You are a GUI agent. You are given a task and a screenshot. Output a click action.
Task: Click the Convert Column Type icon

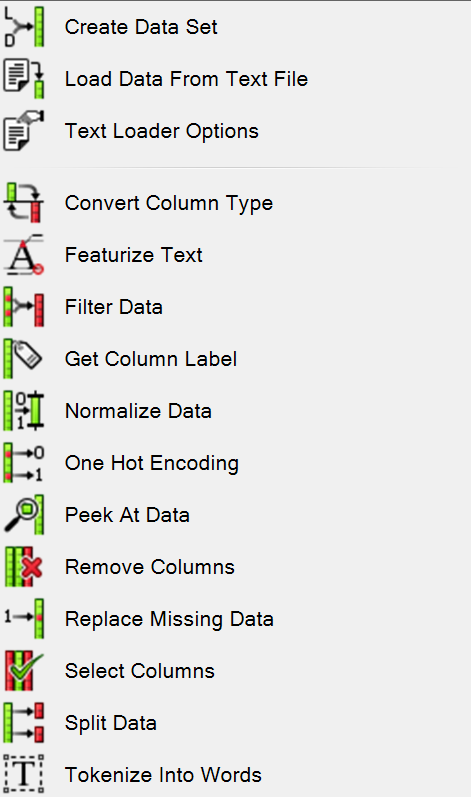click(23, 203)
